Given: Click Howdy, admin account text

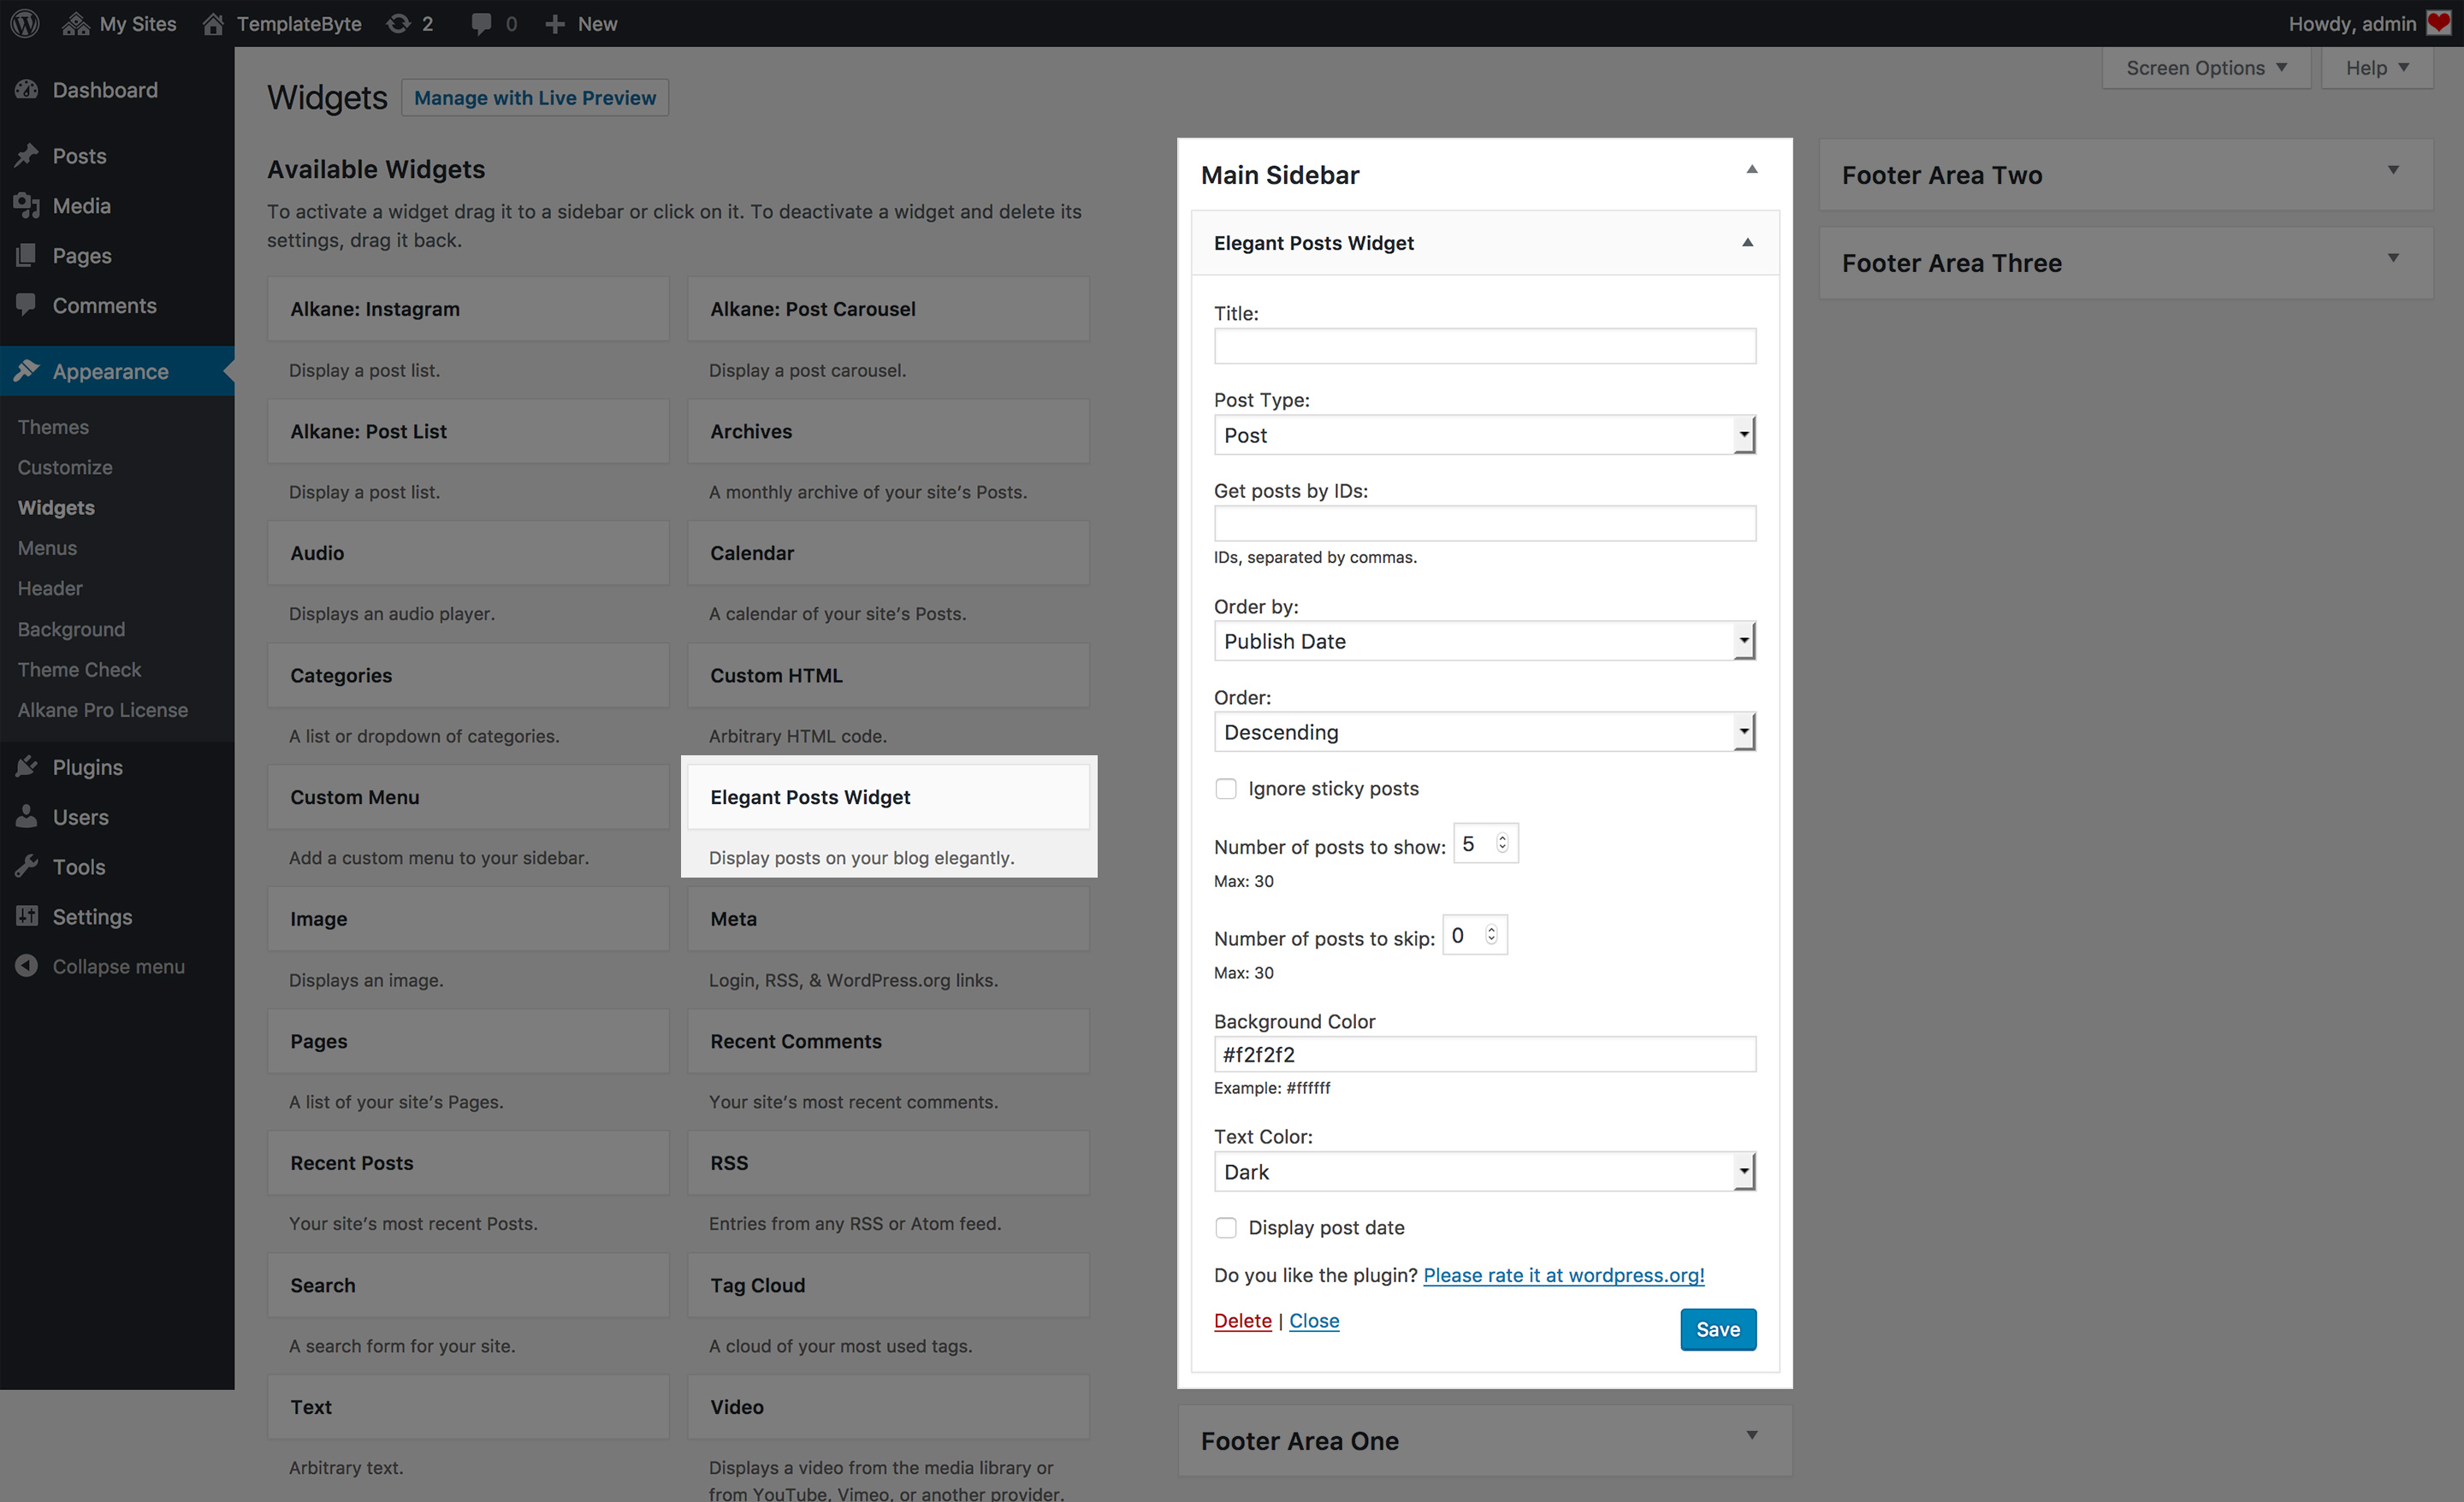Looking at the screenshot, I should point(2352,23).
